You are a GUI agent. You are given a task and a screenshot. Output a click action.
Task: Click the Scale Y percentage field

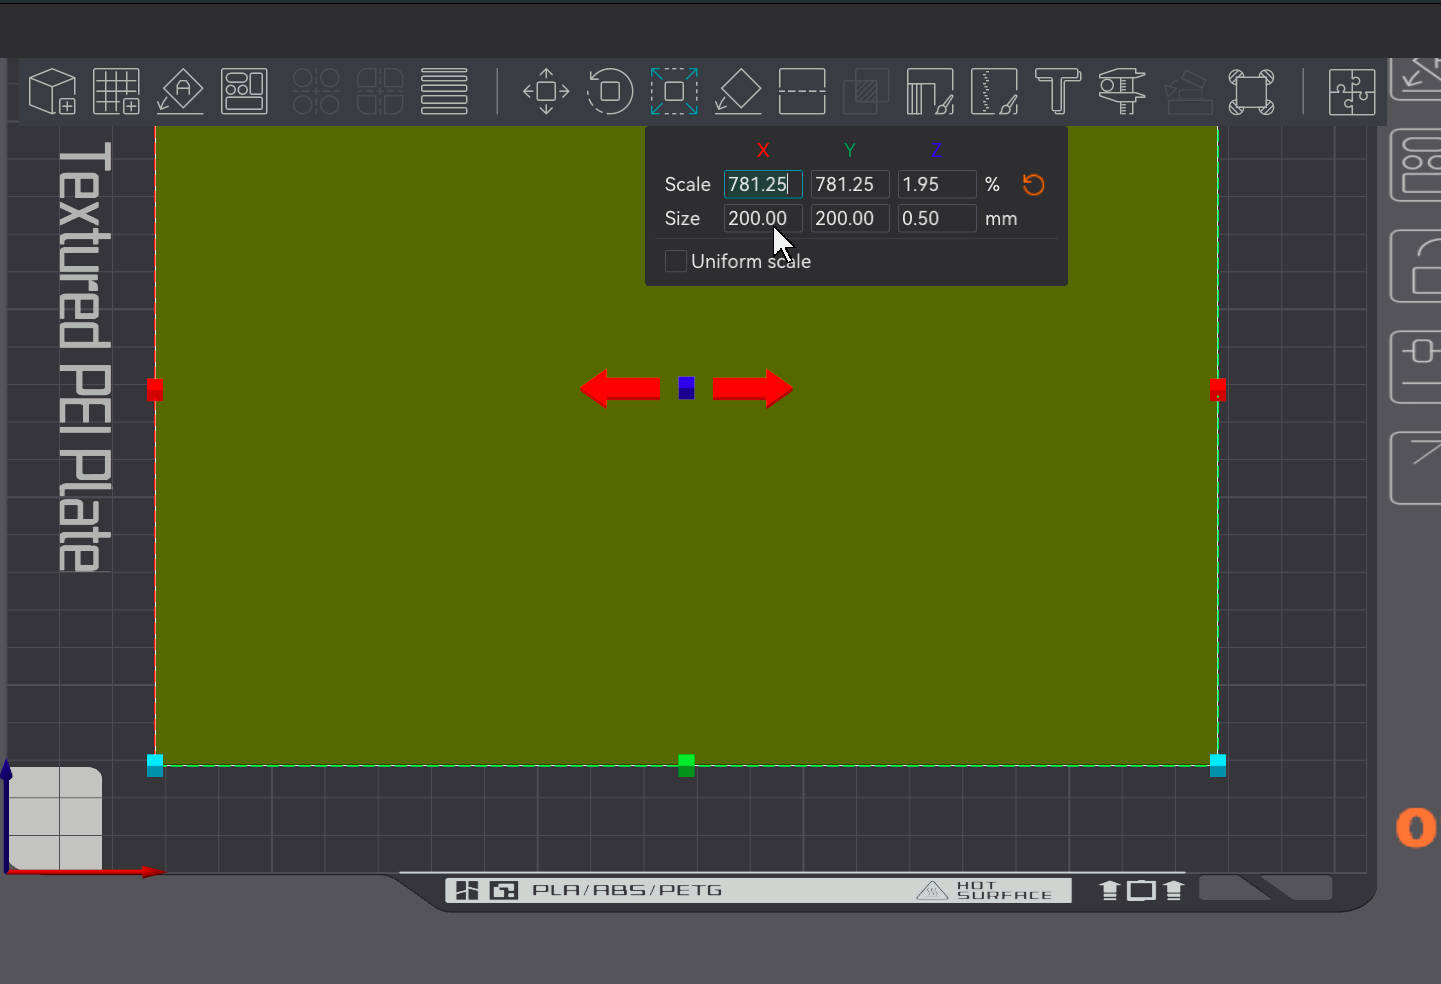[850, 184]
